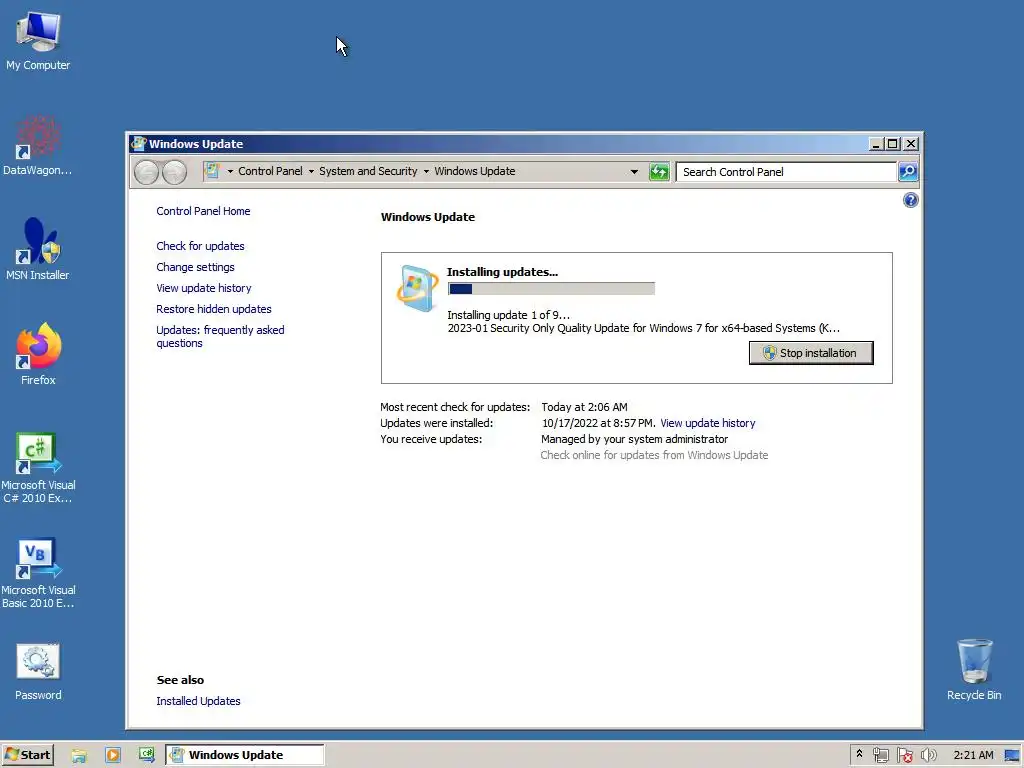Click the third quick launch taskbar icon
The image size is (1024, 768).
pos(147,755)
